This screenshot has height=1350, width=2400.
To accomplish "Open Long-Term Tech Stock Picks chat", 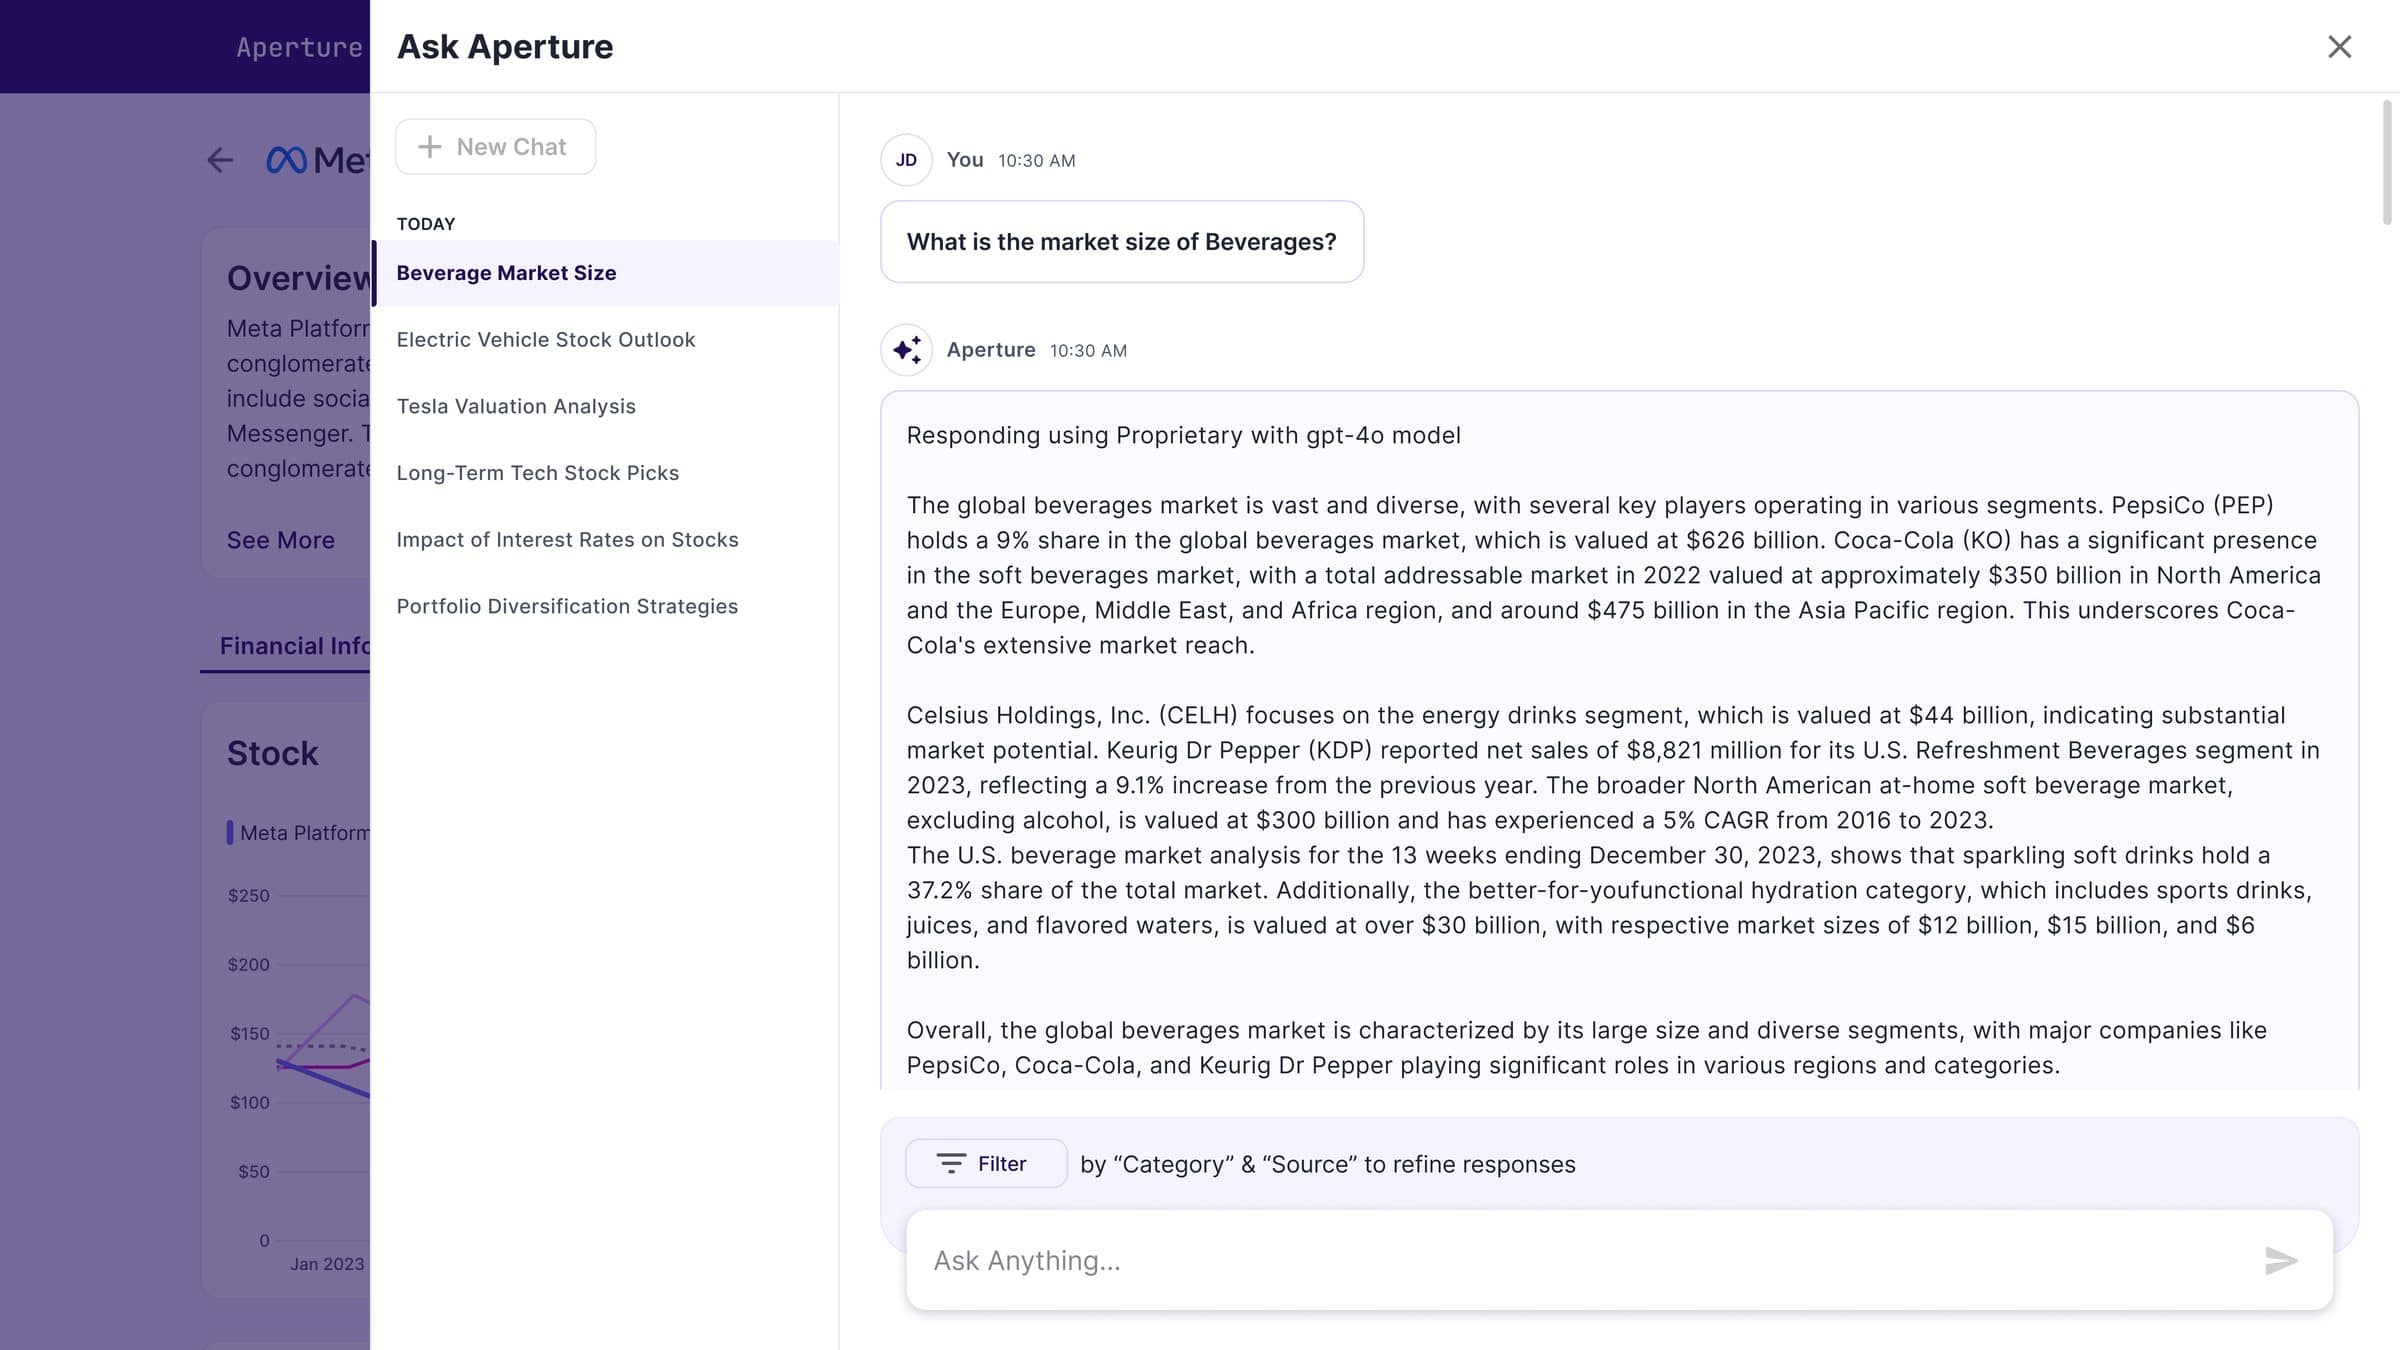I will coord(604,473).
